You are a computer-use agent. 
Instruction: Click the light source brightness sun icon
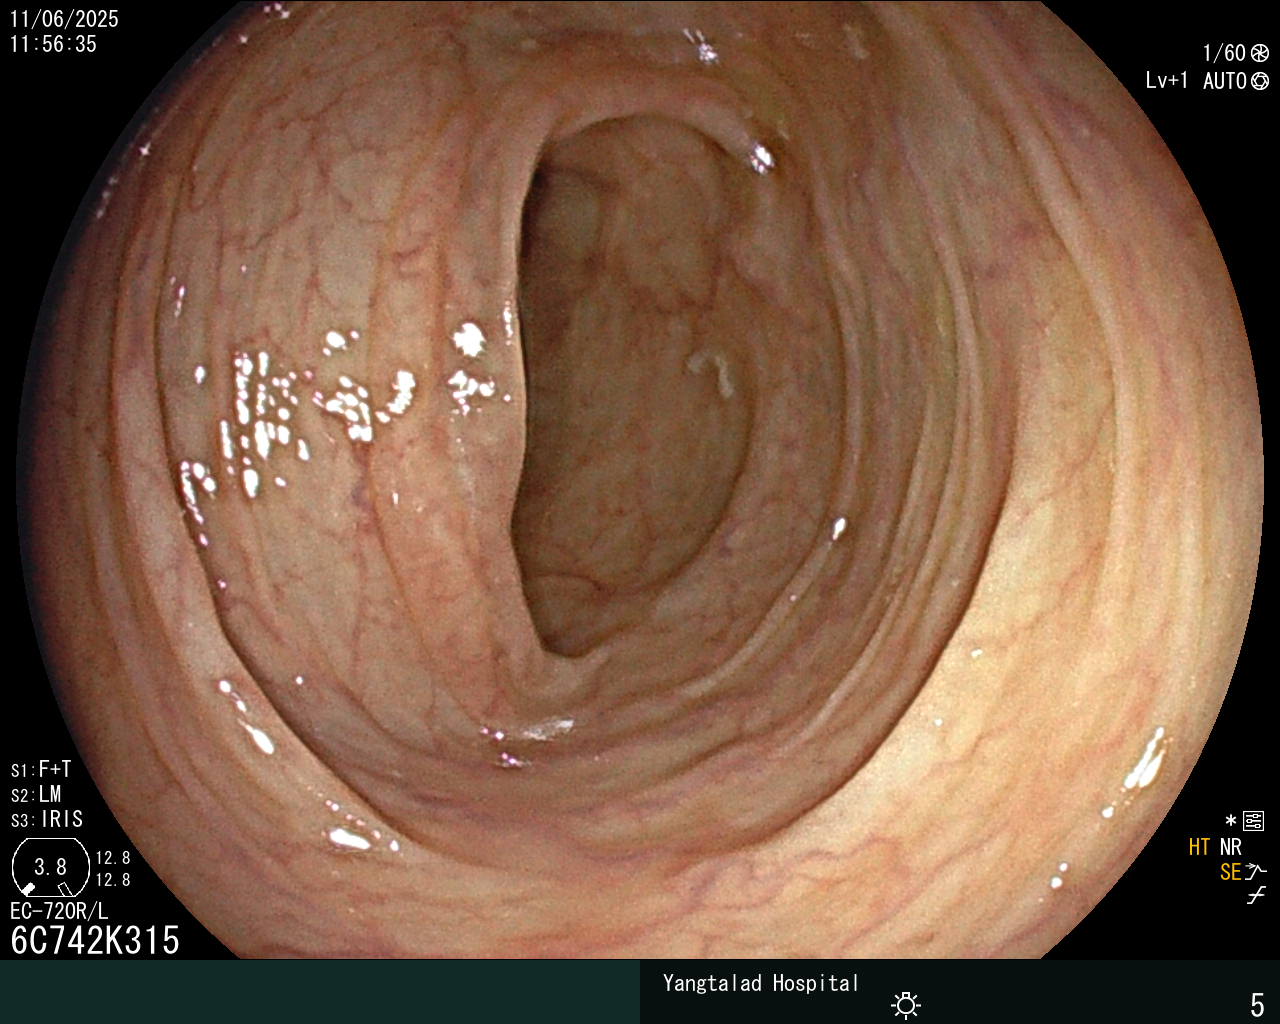(x=906, y=1004)
